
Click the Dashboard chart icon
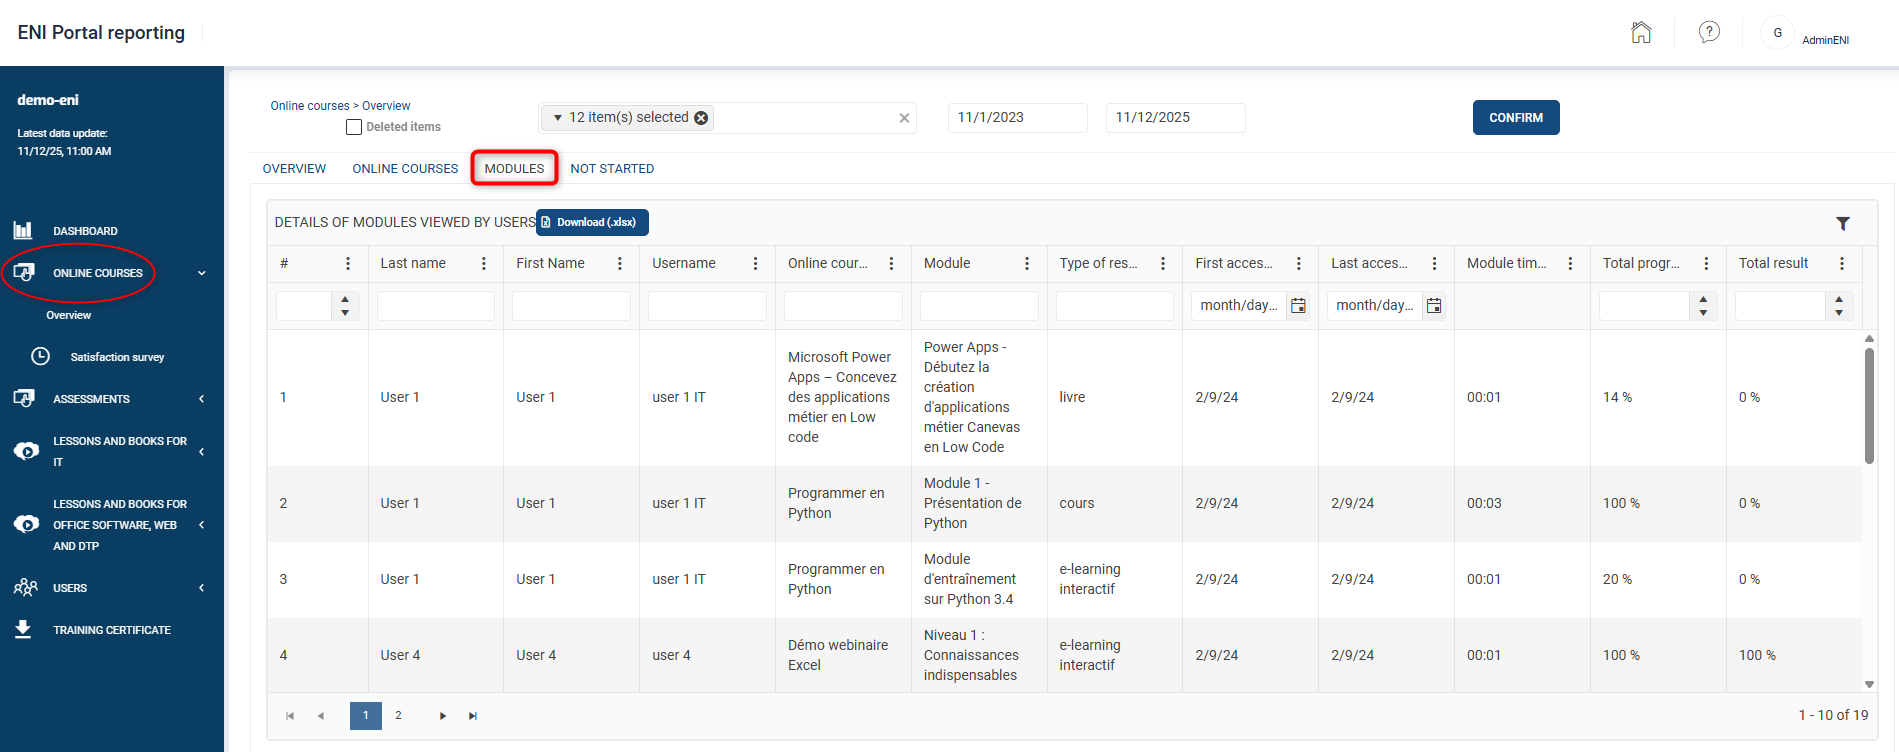tap(23, 230)
